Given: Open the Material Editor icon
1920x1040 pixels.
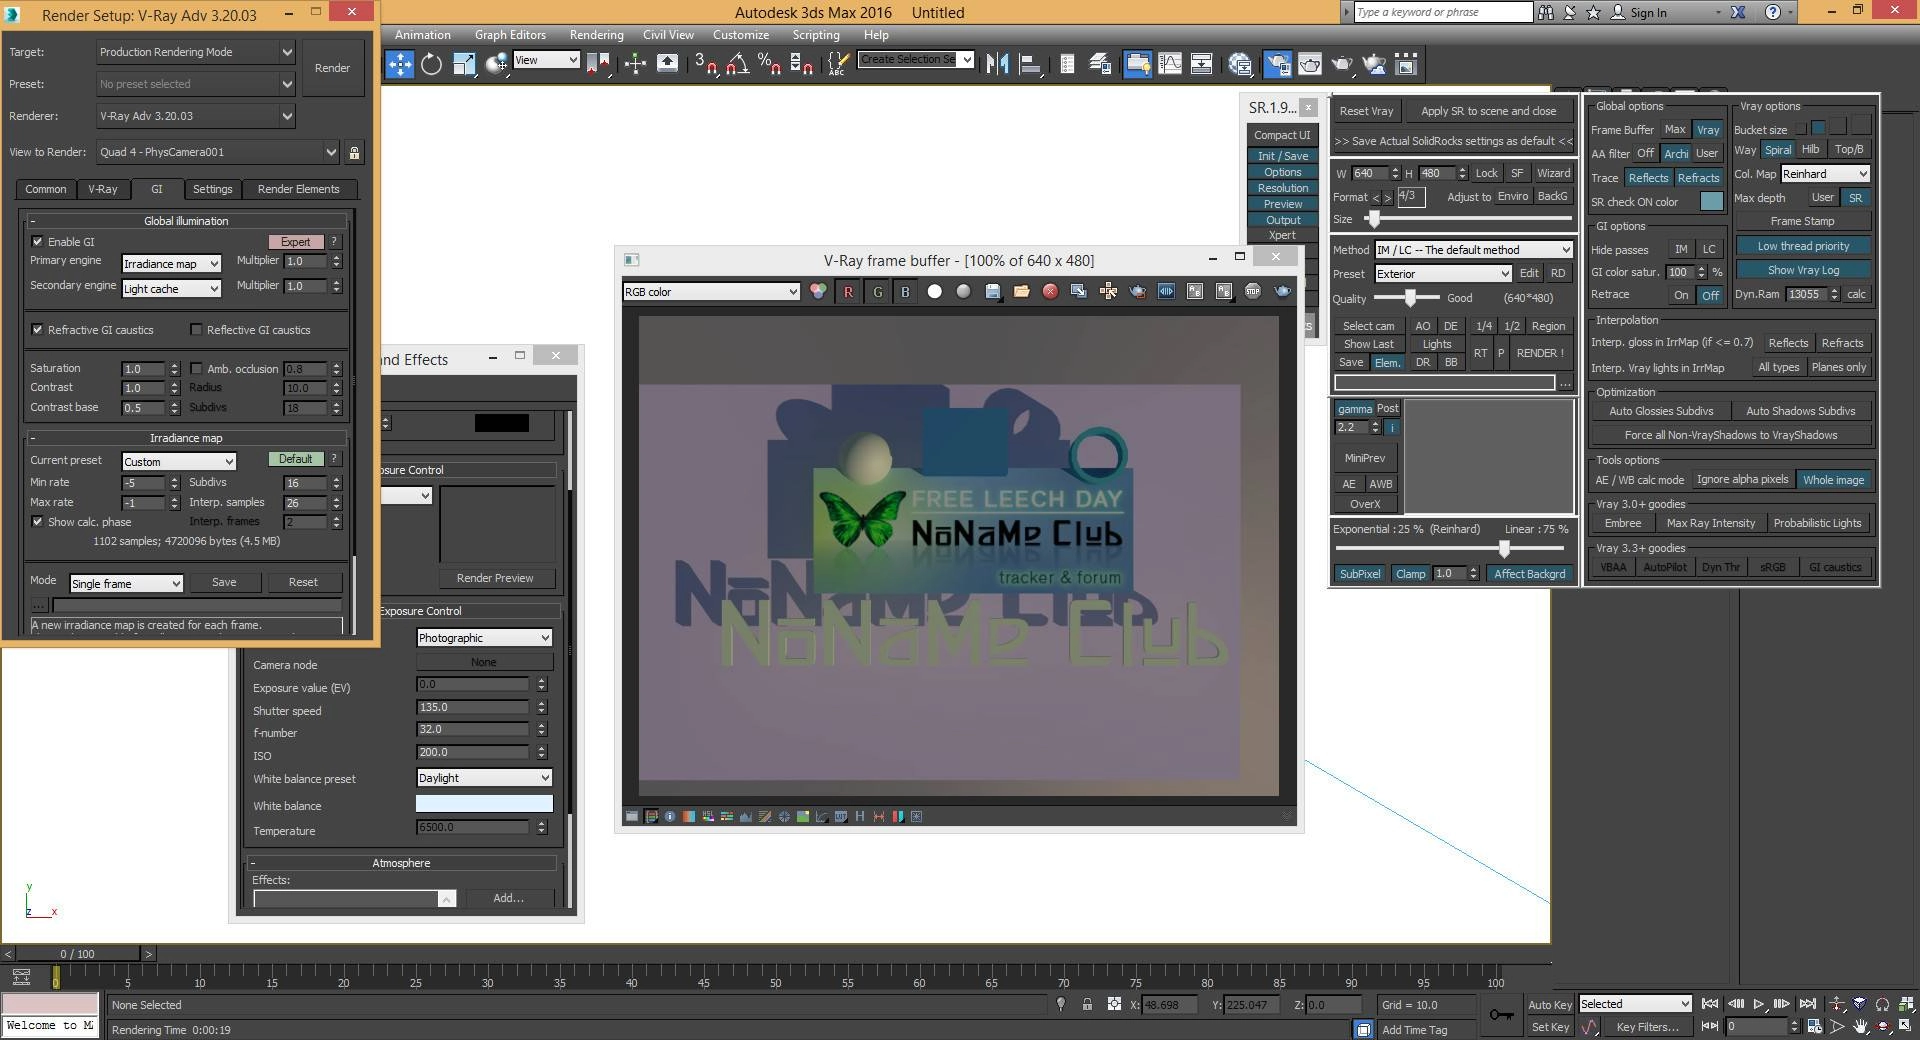Looking at the screenshot, I should click(1240, 65).
